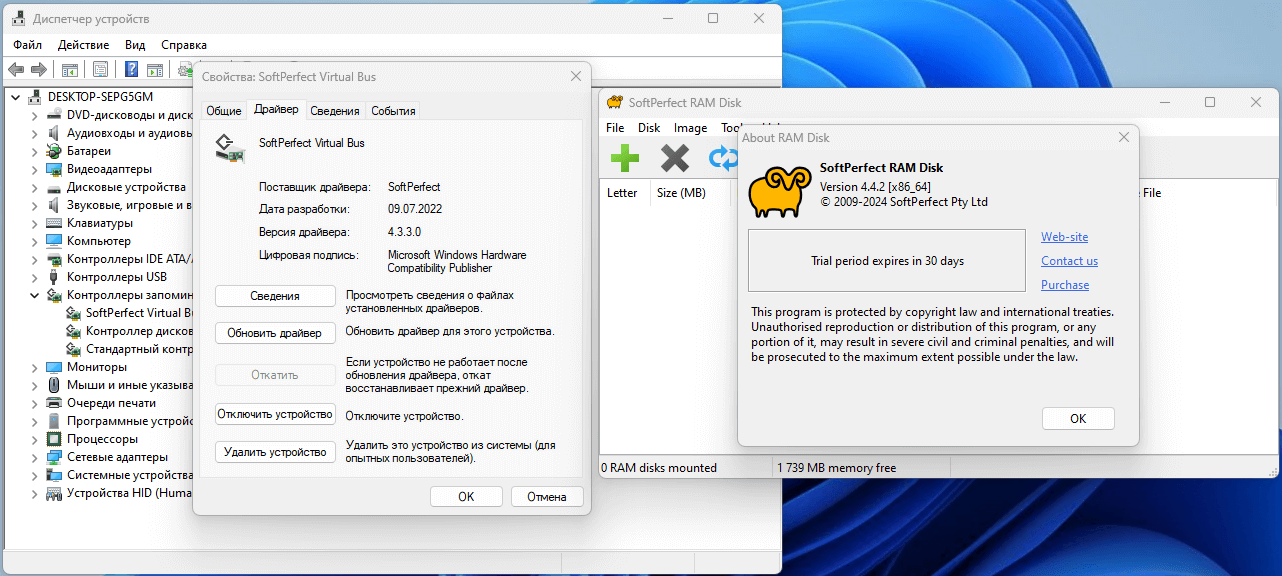Click the Сведения driver details button
The image size is (1282, 576).
click(275, 296)
